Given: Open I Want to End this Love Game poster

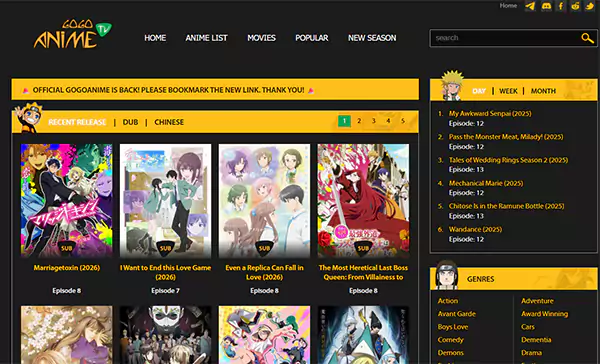Looking at the screenshot, I should pos(165,201).
